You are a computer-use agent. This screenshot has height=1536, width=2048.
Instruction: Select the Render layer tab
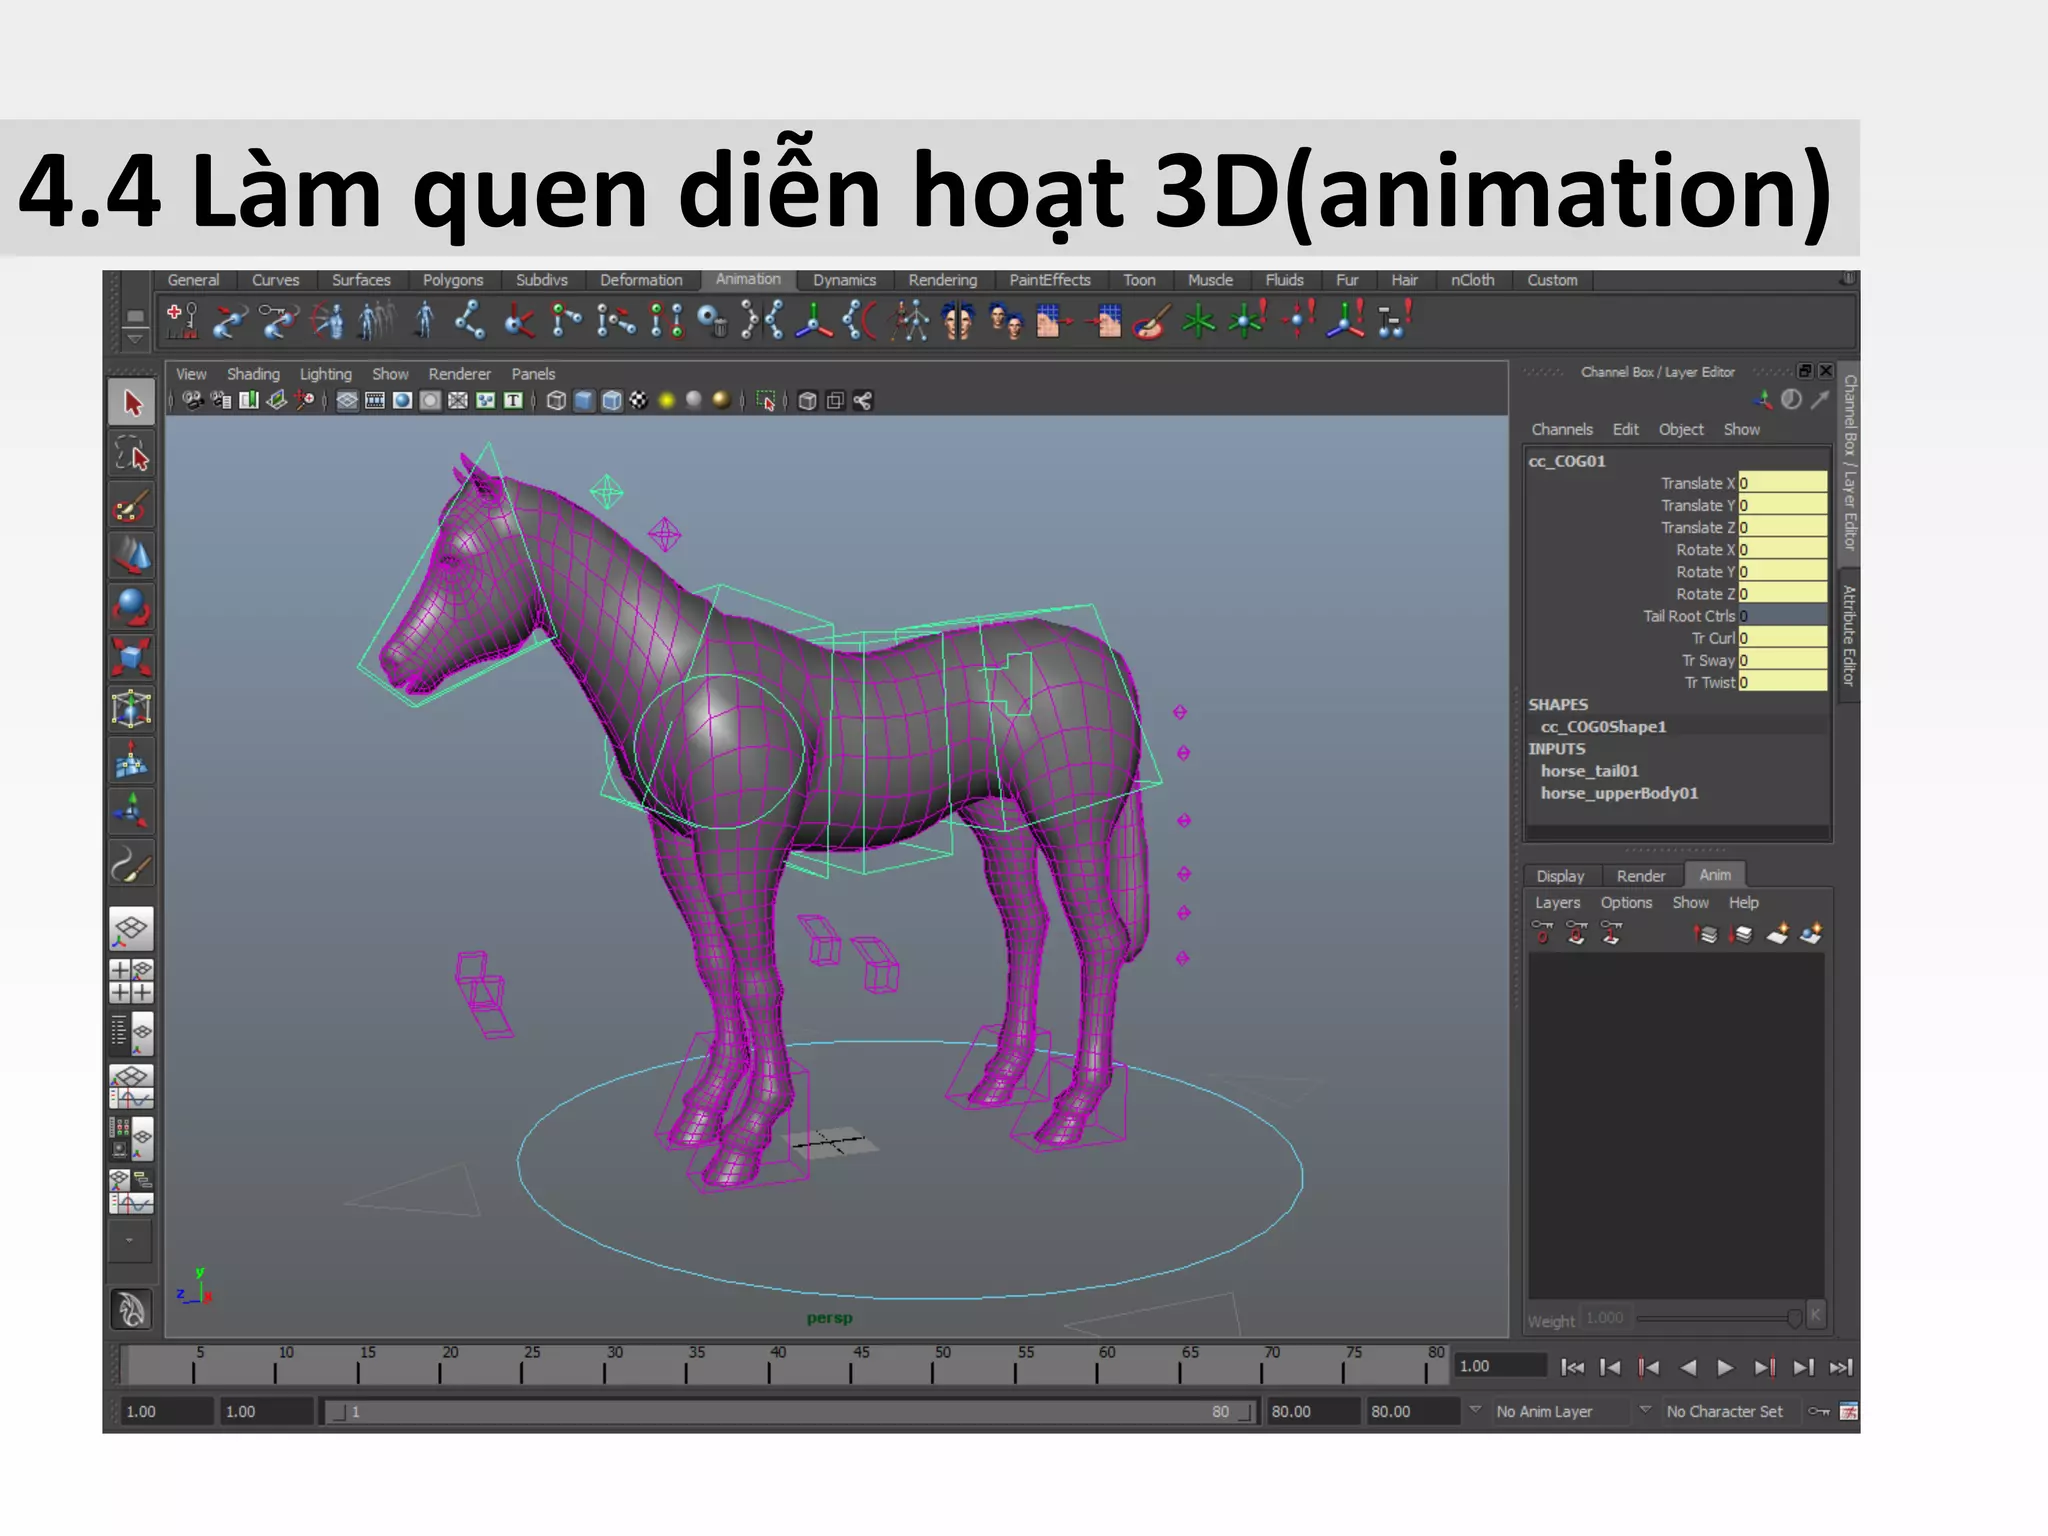coord(1641,876)
